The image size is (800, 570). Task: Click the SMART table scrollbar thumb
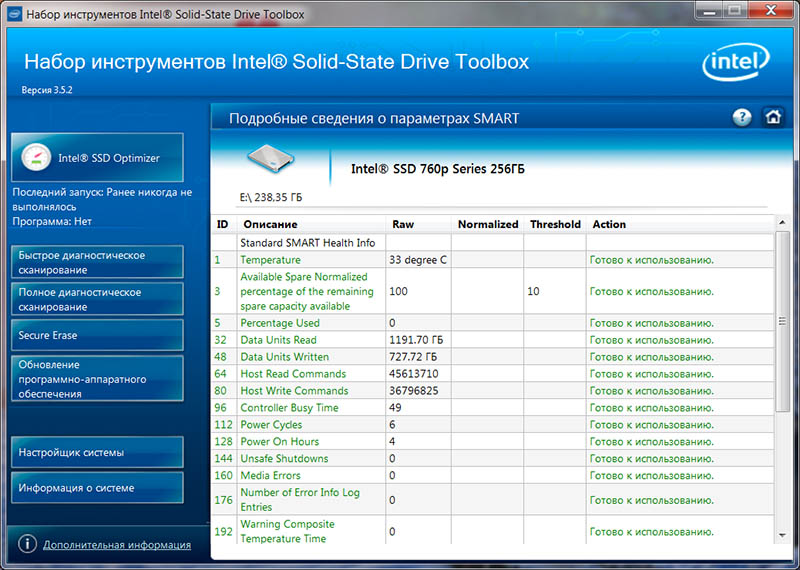click(782, 321)
